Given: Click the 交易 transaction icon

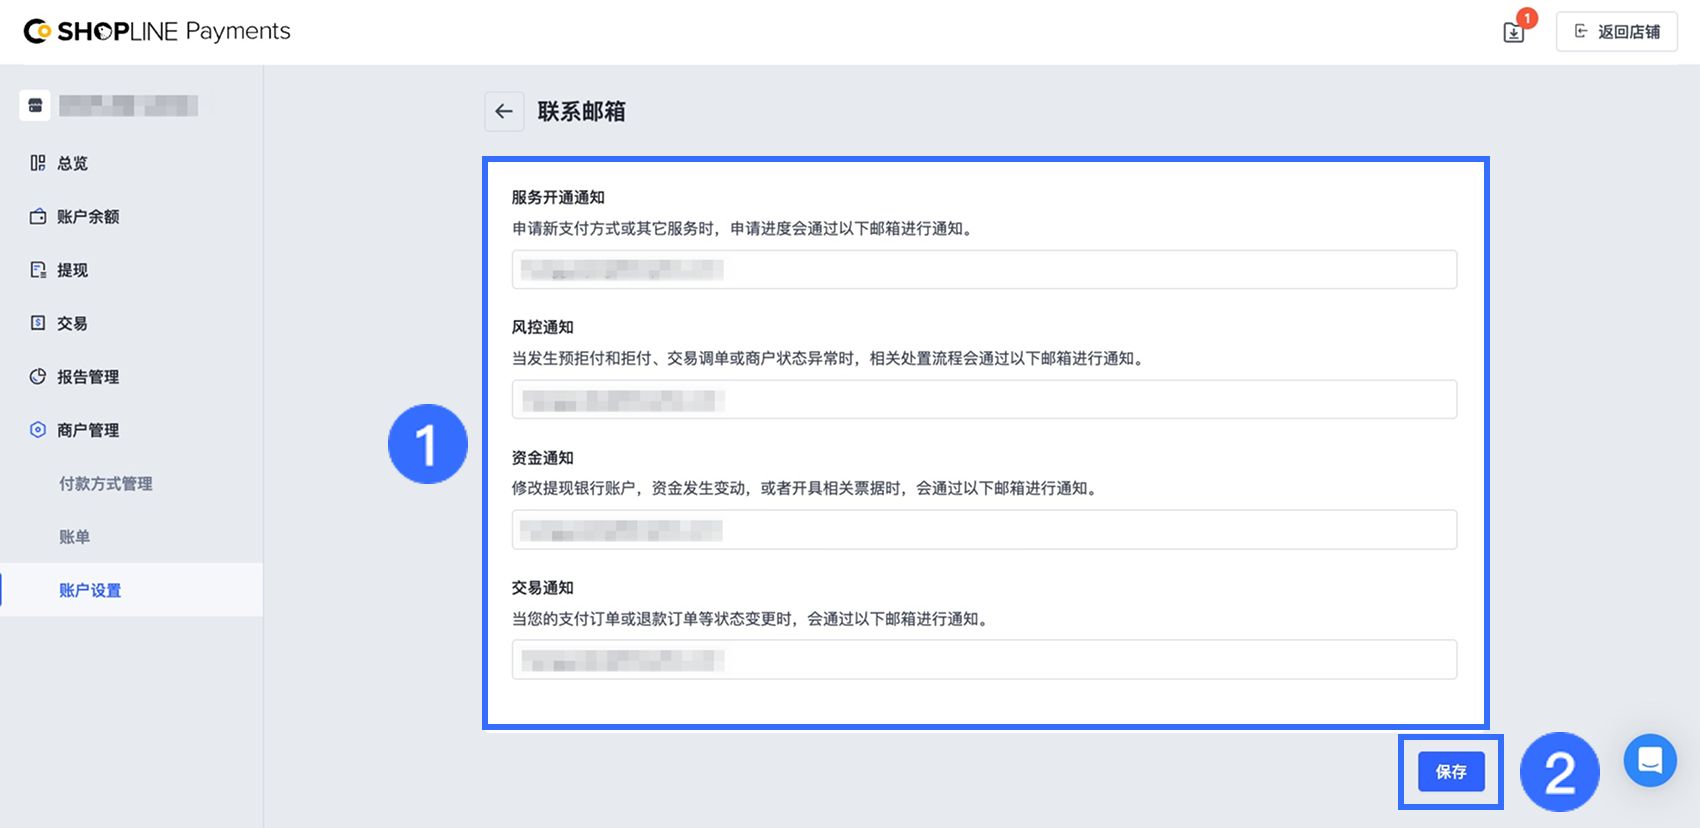Looking at the screenshot, I should click(38, 323).
